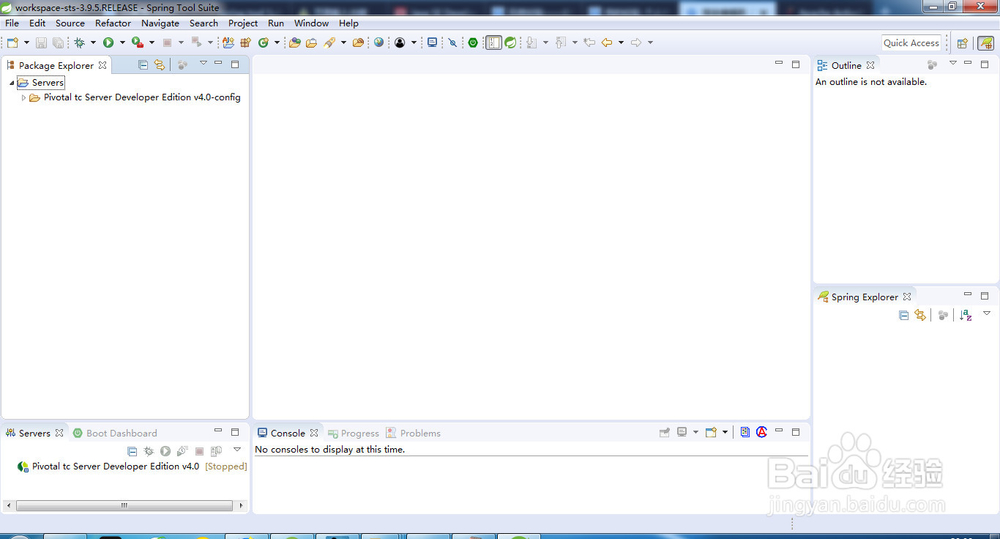
Task: Click the Servers view horizontal scrollbar
Action: click(124, 505)
